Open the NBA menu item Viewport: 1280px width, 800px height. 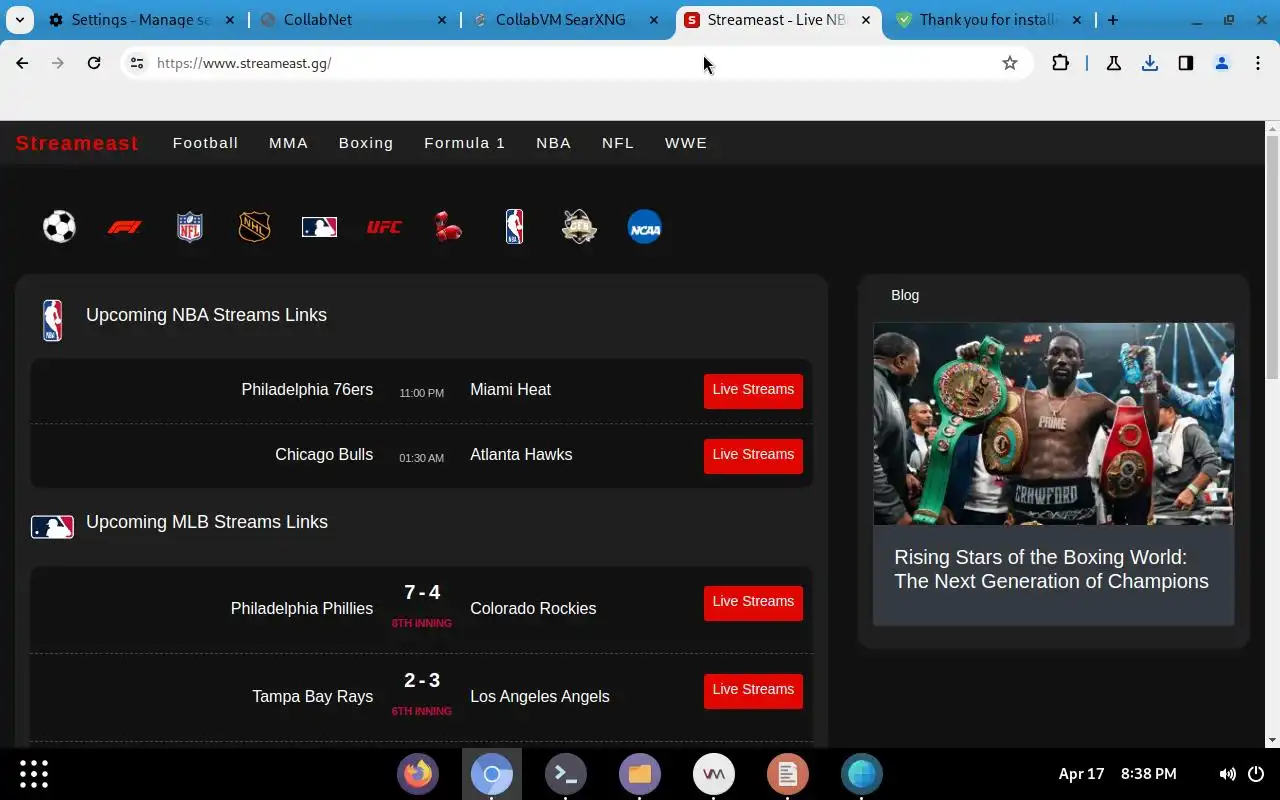pos(553,143)
